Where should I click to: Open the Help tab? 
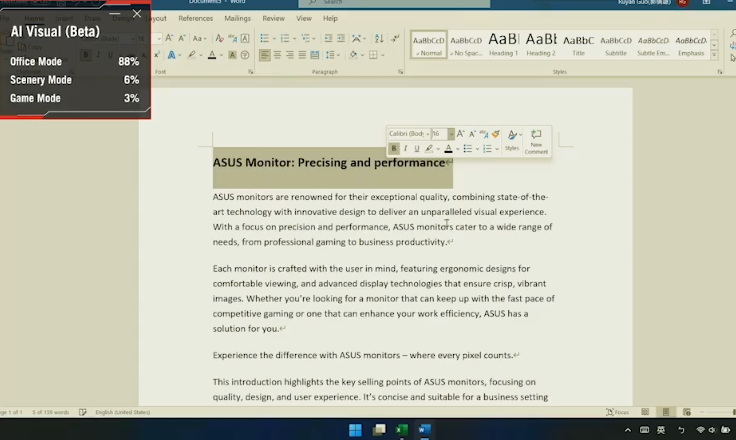330,18
